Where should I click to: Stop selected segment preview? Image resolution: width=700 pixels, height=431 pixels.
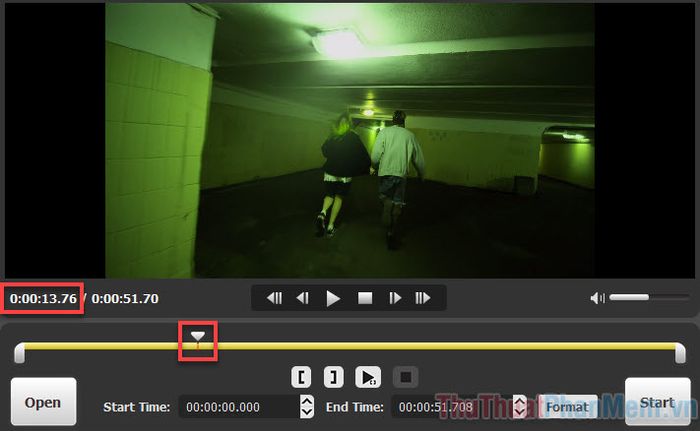coord(405,377)
